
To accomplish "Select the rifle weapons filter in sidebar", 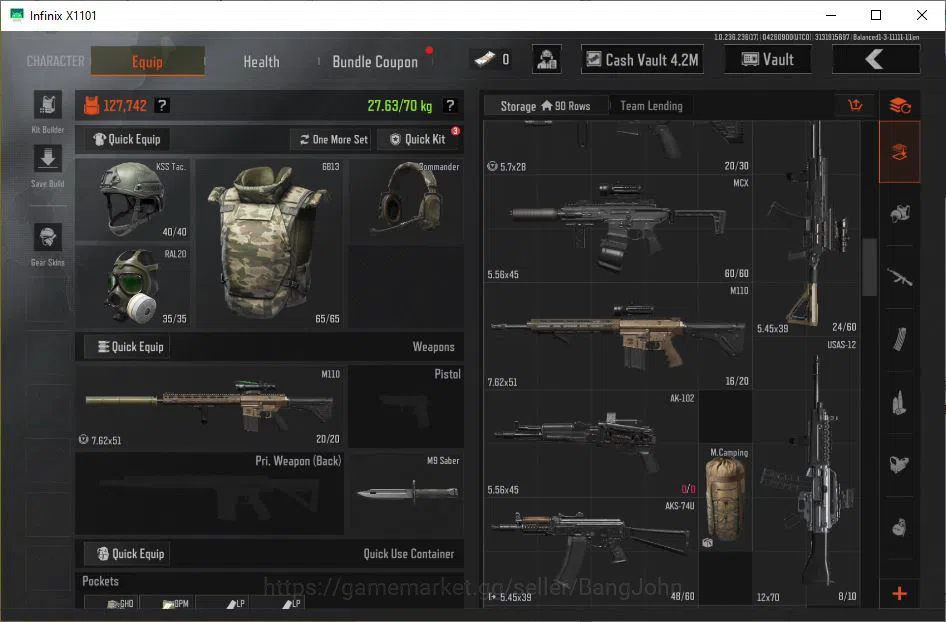I will [900, 278].
